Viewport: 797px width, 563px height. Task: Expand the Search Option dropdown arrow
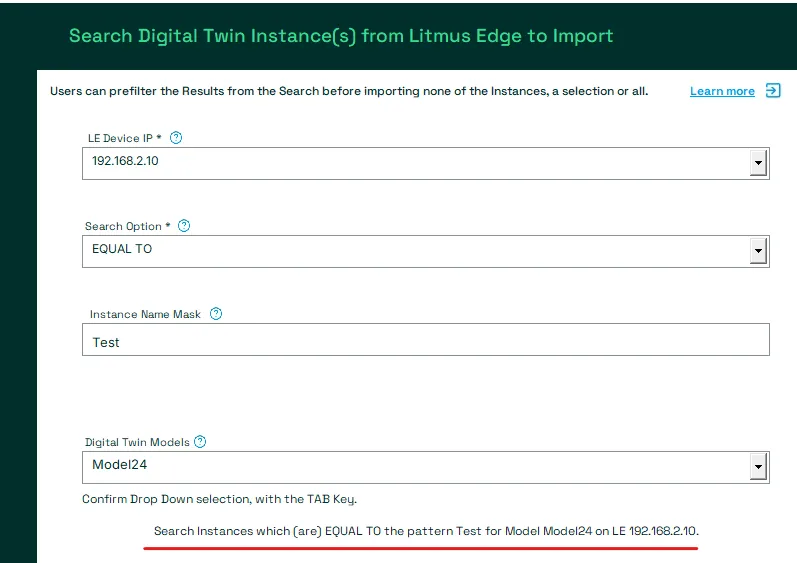(758, 251)
